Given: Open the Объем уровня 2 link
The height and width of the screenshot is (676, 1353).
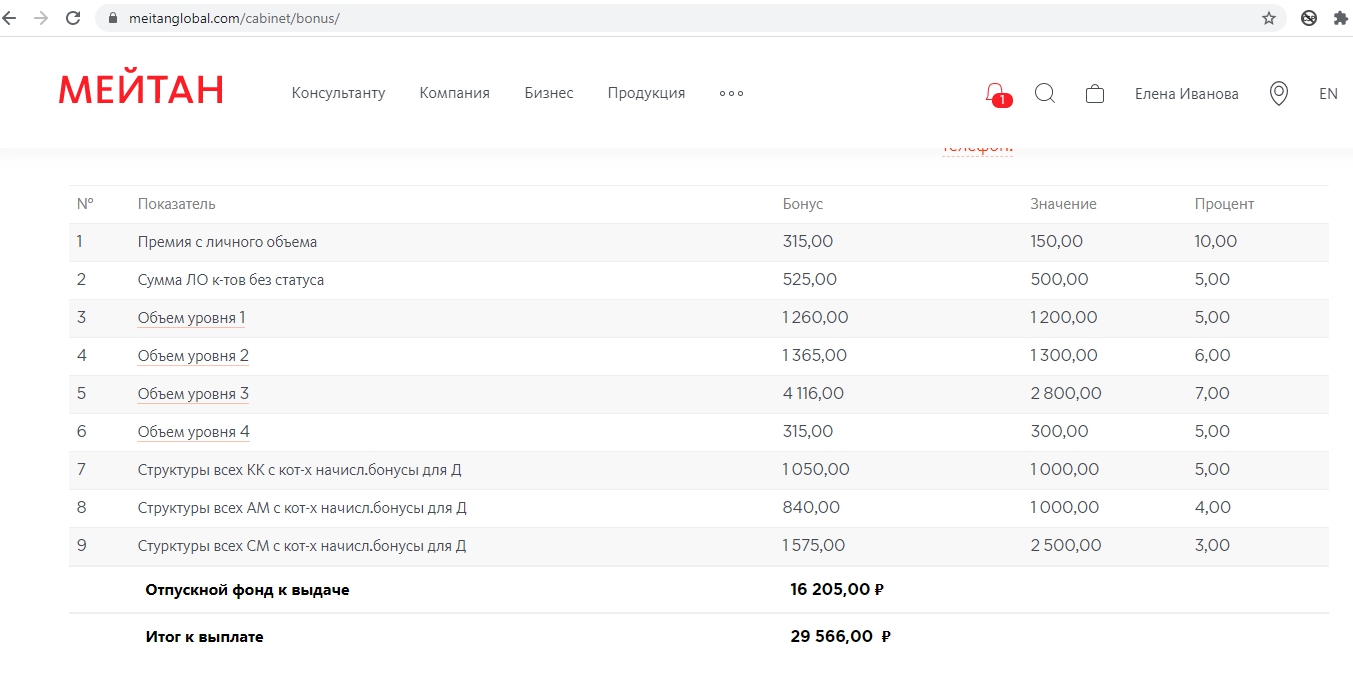Looking at the screenshot, I should click(193, 356).
